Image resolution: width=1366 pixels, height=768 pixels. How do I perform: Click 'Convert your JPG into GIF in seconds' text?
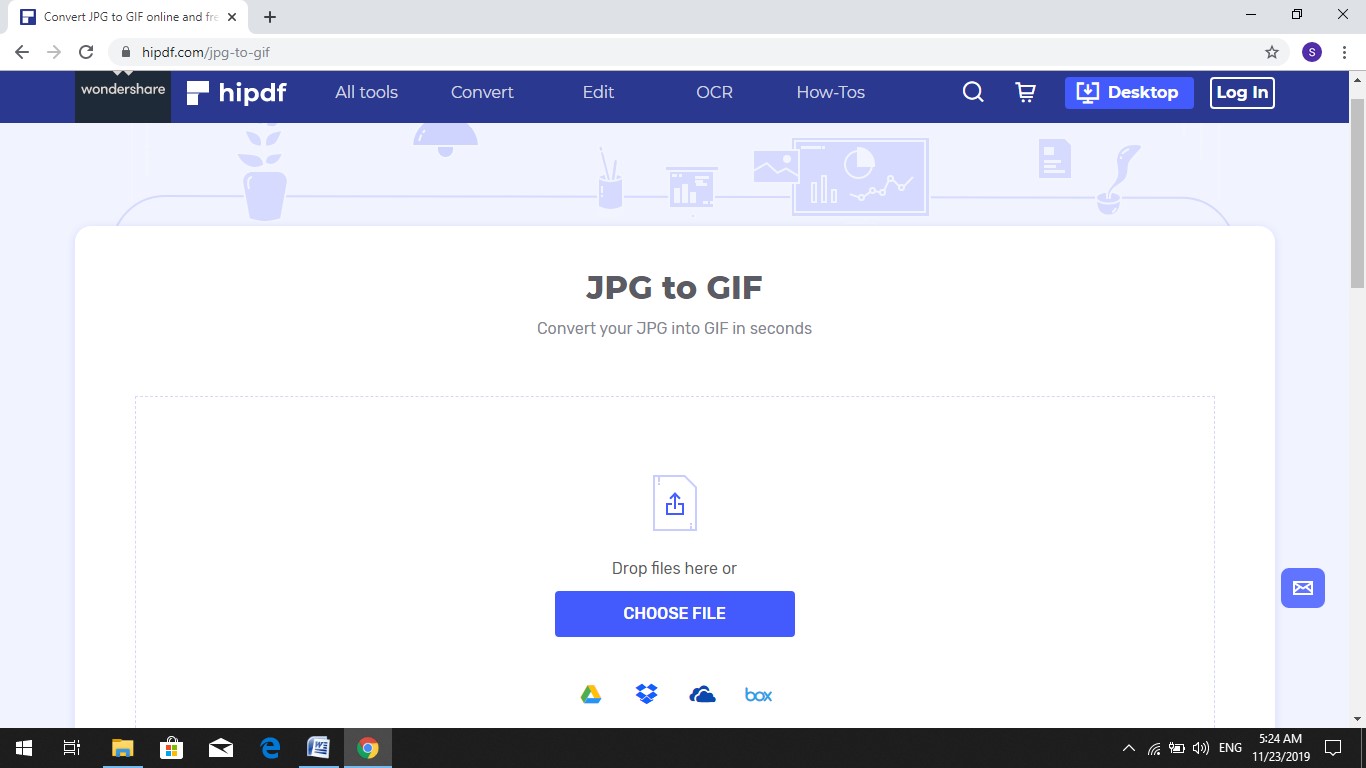click(x=674, y=328)
